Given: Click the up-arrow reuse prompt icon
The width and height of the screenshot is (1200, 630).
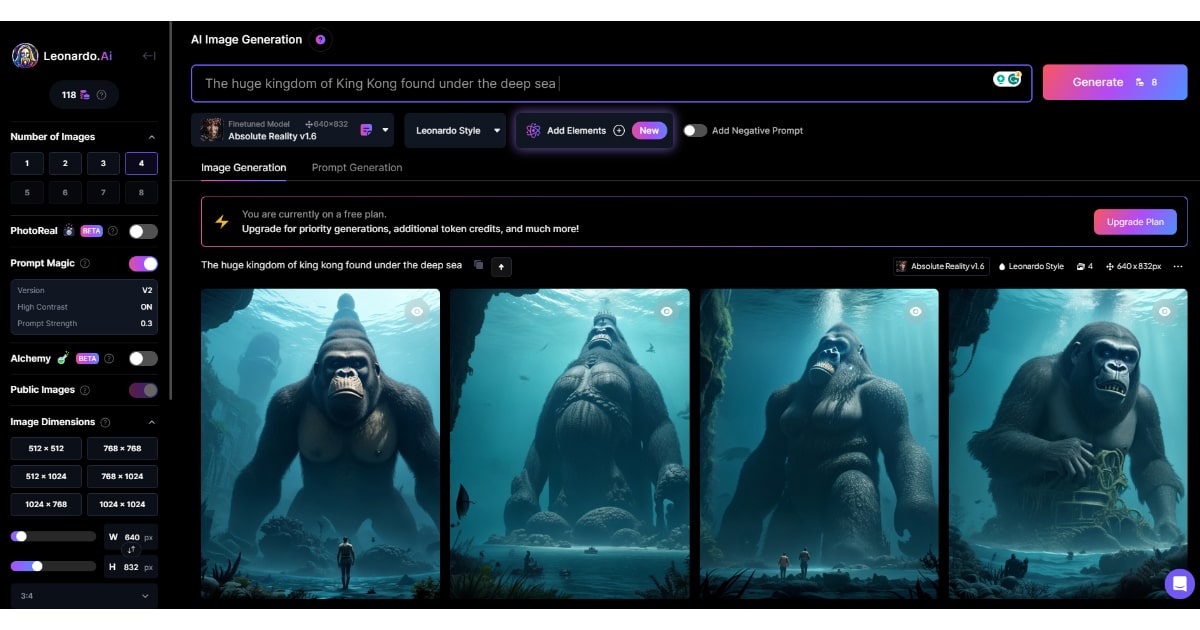Looking at the screenshot, I should 501,266.
